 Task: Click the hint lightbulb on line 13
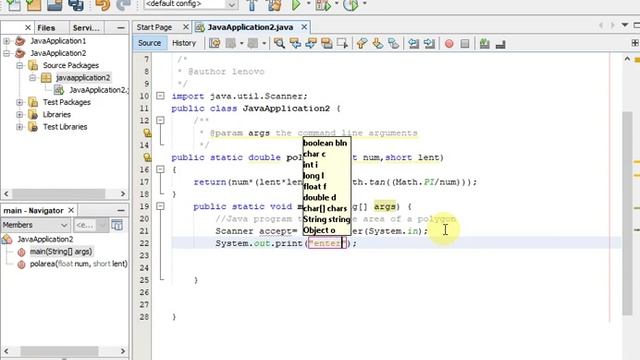click(x=147, y=133)
